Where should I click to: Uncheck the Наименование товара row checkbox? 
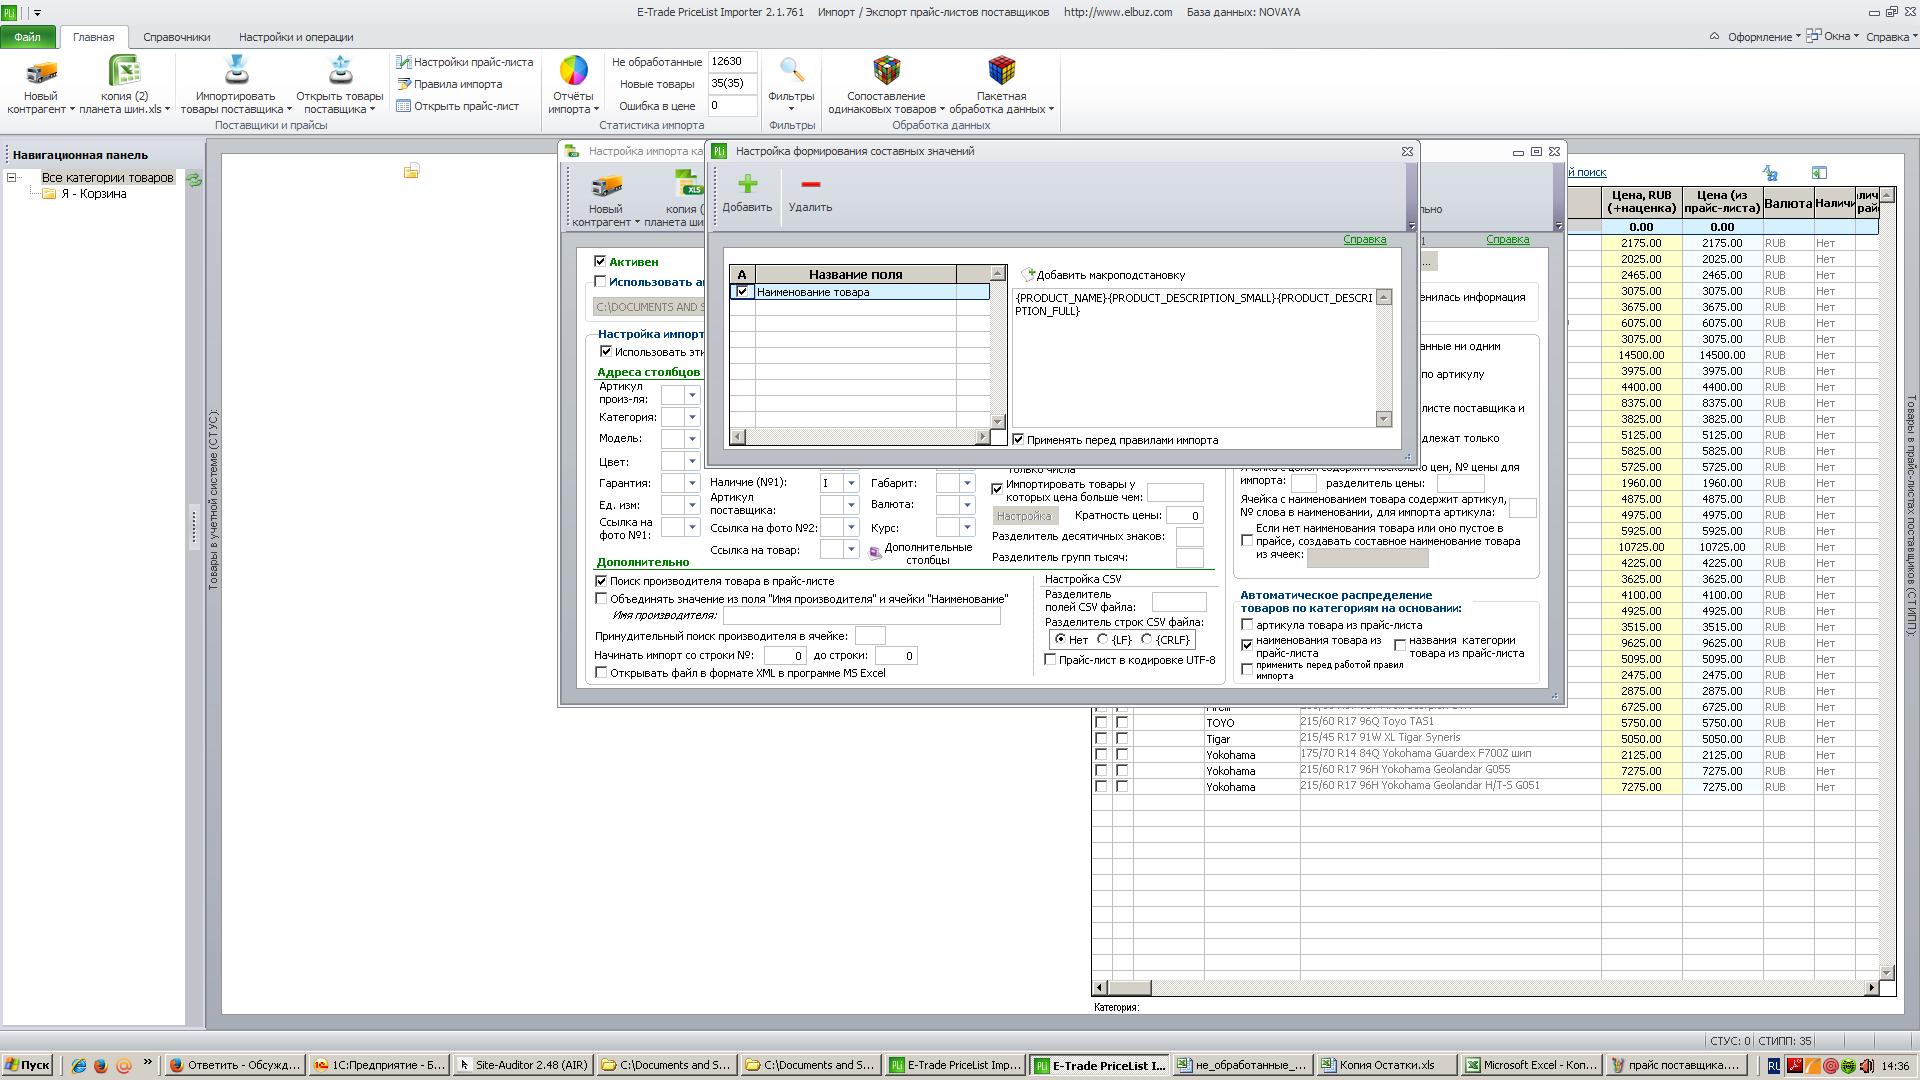coord(742,292)
